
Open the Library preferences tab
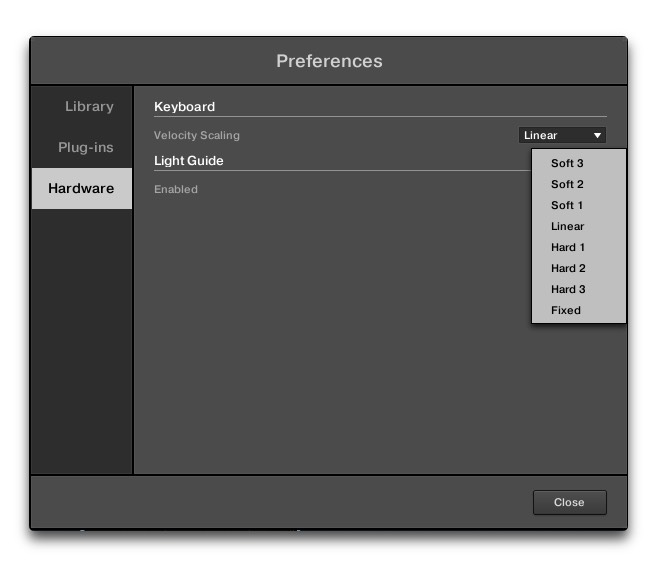point(82,106)
